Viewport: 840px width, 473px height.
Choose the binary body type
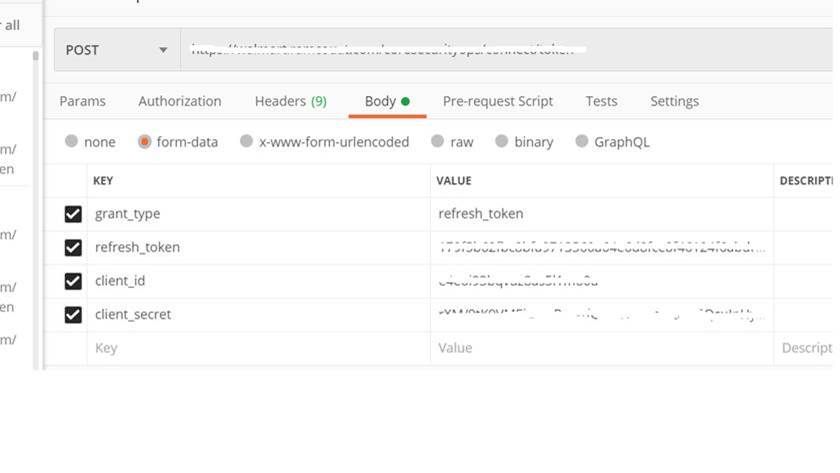point(501,142)
